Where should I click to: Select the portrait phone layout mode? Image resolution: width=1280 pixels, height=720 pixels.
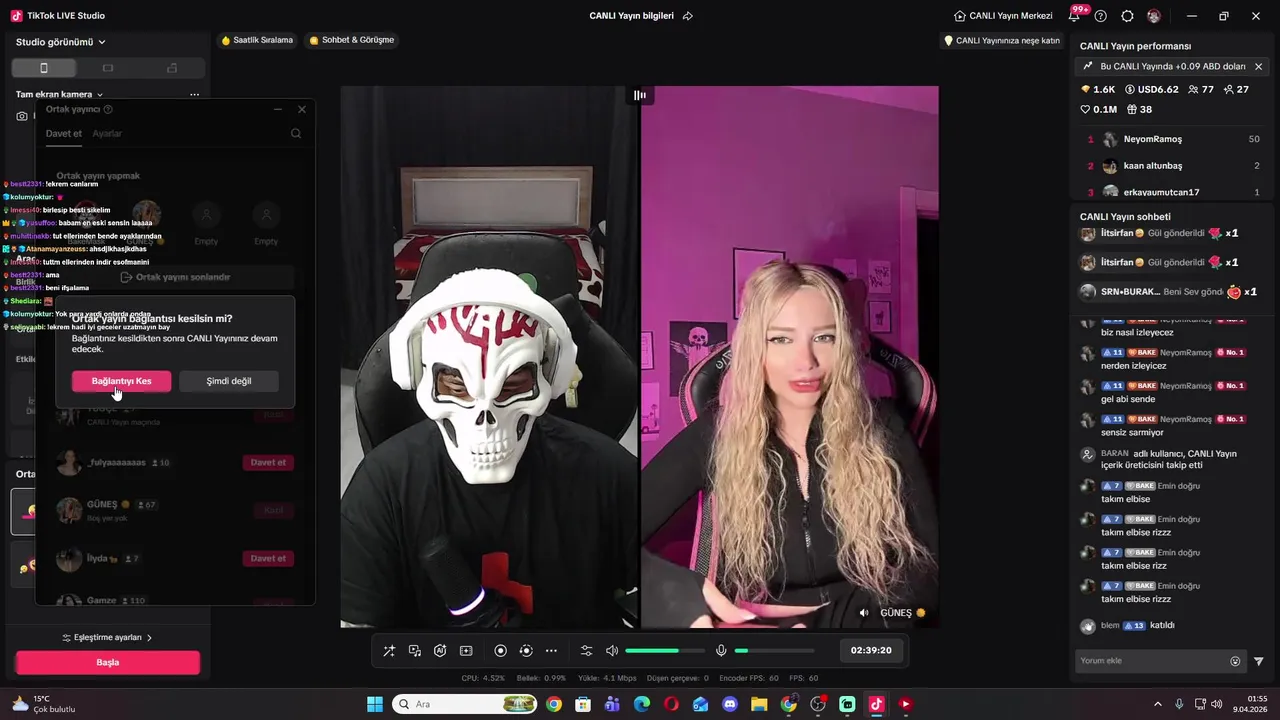pos(44,68)
